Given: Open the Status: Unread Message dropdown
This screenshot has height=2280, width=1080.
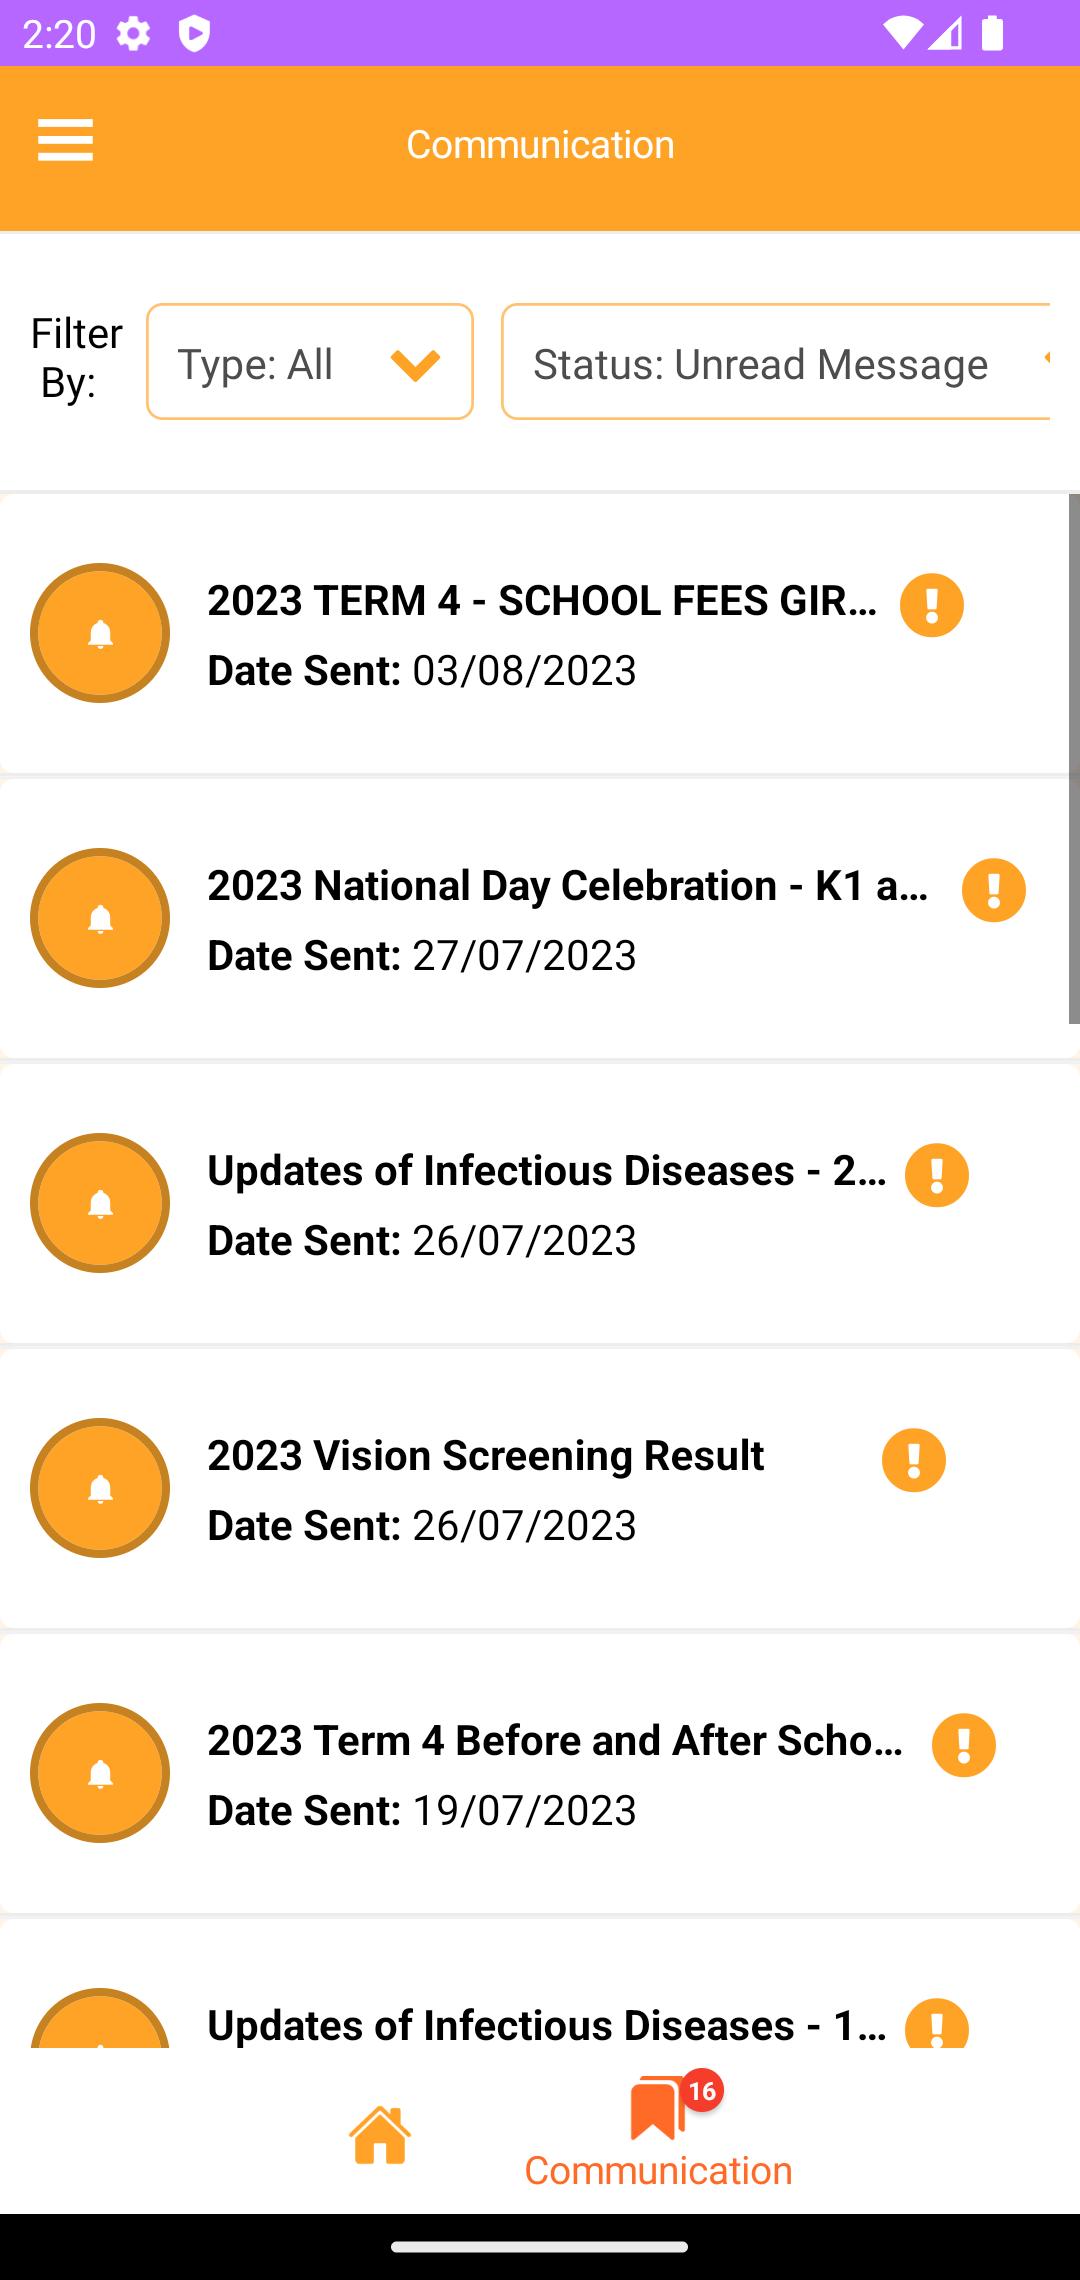Looking at the screenshot, I should (776, 362).
